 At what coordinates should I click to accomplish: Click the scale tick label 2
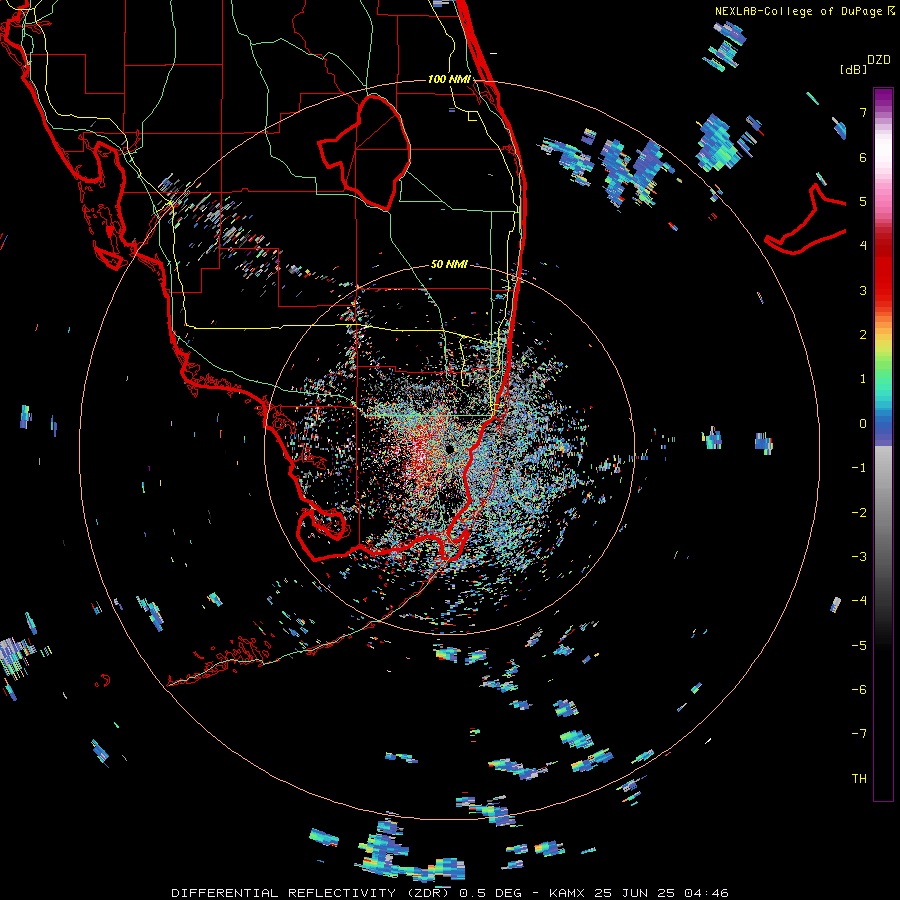863,334
